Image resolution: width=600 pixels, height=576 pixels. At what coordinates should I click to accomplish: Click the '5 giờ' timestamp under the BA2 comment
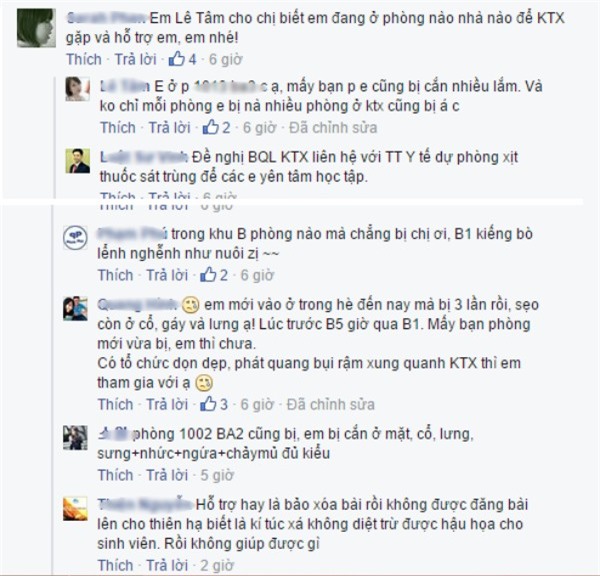[217, 475]
